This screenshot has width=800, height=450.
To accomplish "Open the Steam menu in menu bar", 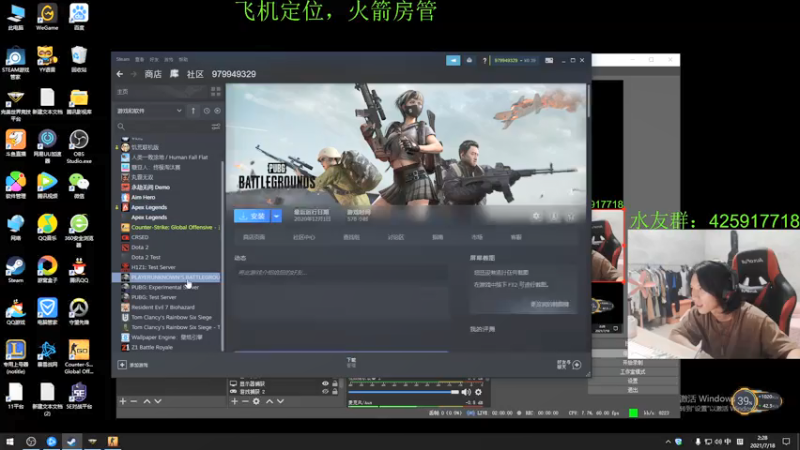I will pos(122,60).
